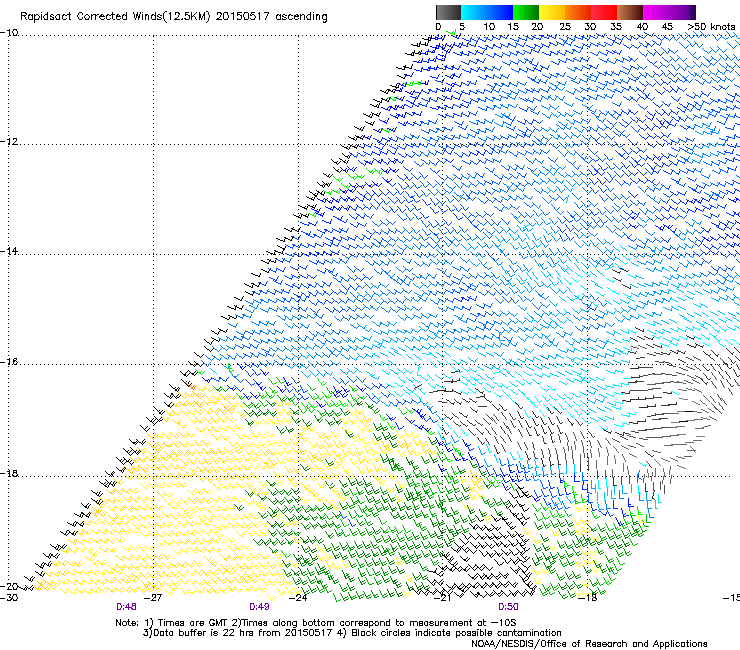Click the brown 35-40 knots legend segment
The image size is (740, 650).
[630, 12]
